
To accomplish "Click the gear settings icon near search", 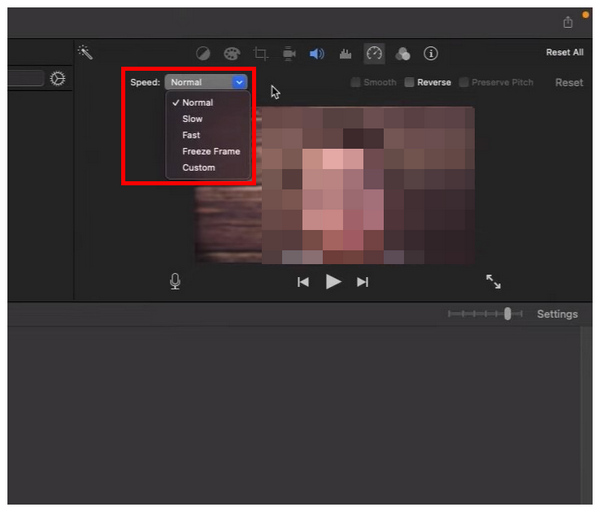I will coord(57,79).
